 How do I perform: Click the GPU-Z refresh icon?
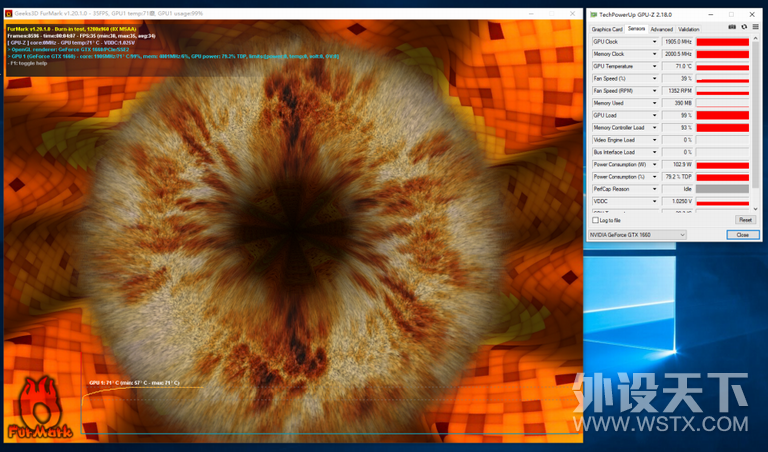tap(744, 27)
